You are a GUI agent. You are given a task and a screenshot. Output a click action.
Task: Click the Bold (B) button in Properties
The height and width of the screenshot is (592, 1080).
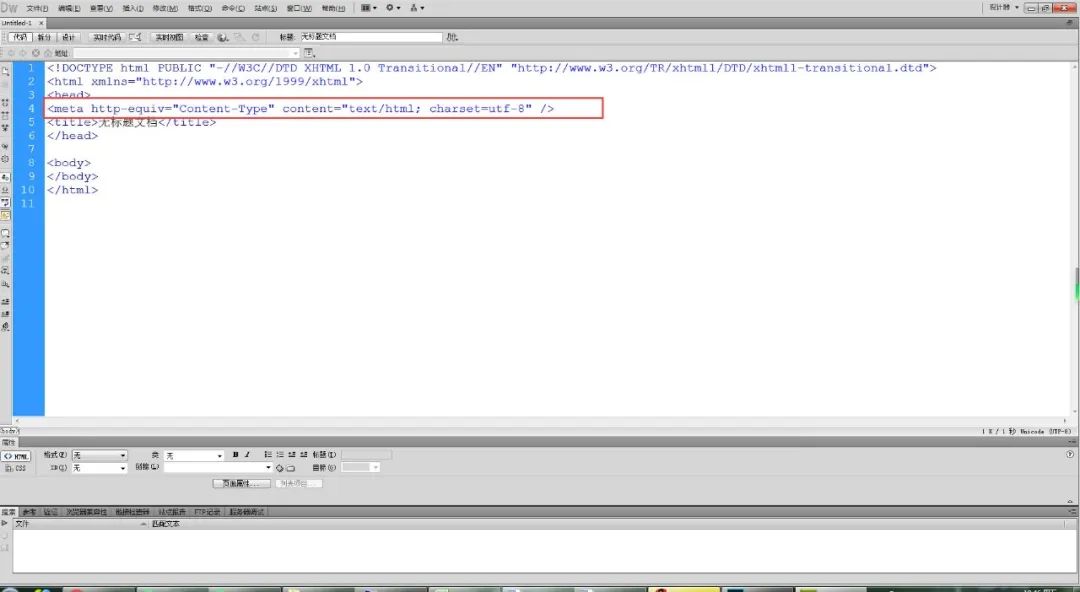click(235, 455)
